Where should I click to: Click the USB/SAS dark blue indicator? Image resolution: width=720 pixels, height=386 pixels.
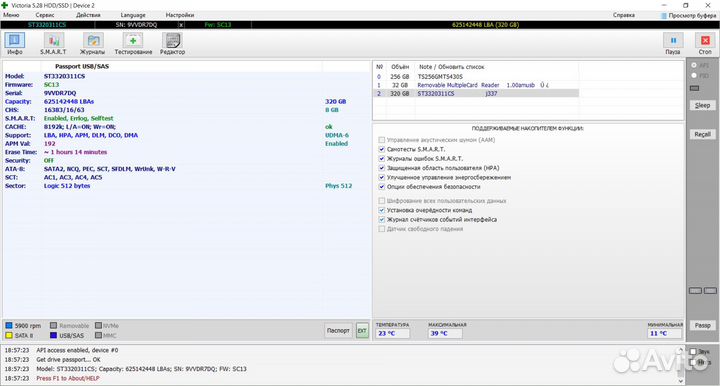(53, 336)
